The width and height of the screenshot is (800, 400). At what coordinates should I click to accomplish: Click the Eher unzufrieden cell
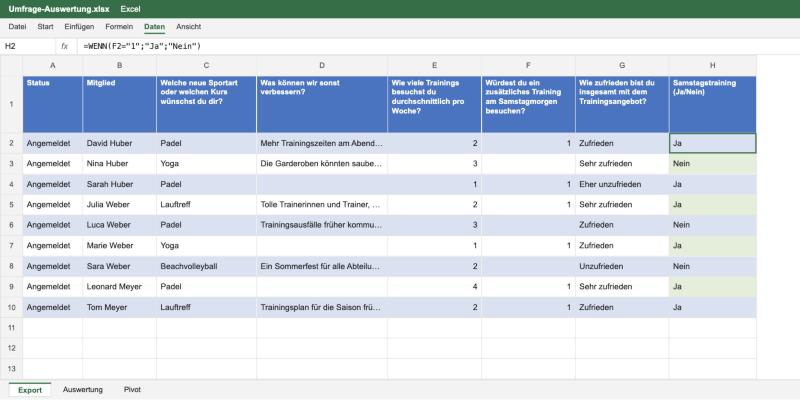coord(622,184)
